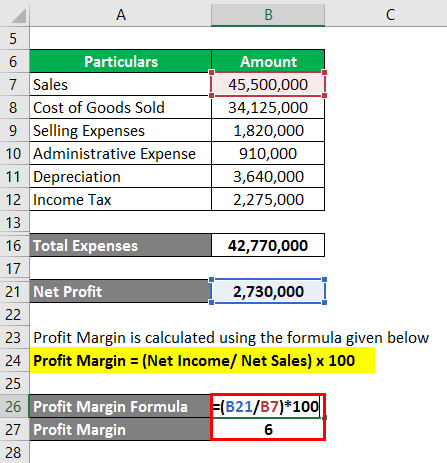Select row 10 header
Screen dimensions: 447x463
click(14, 153)
